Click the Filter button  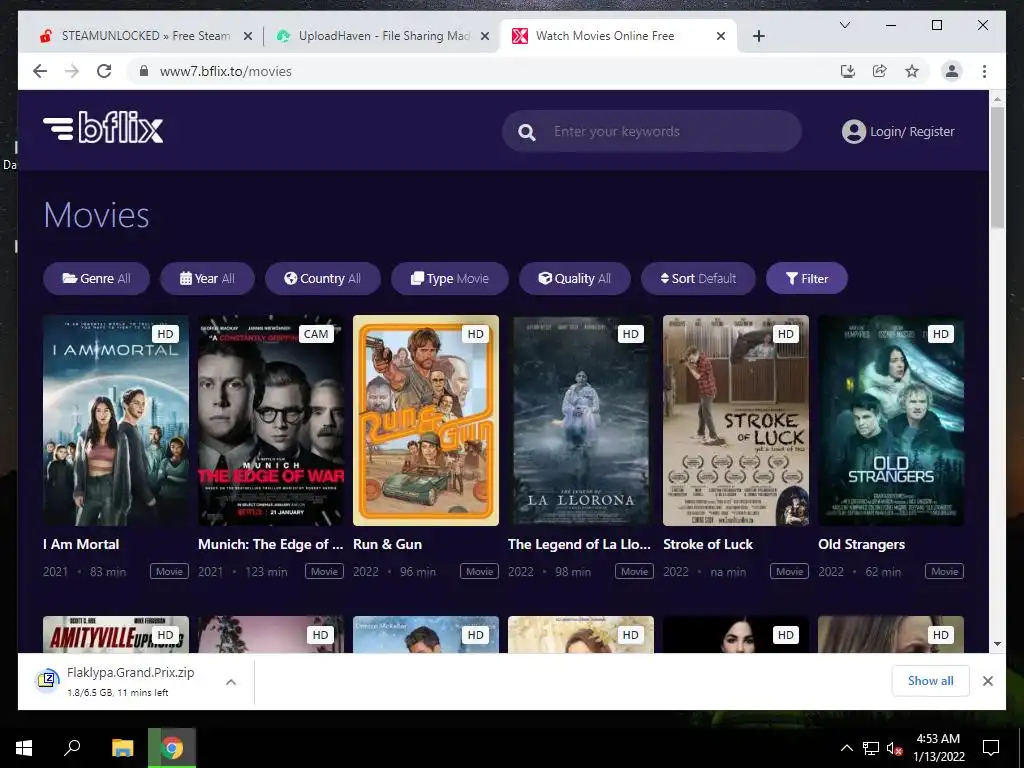(x=807, y=278)
